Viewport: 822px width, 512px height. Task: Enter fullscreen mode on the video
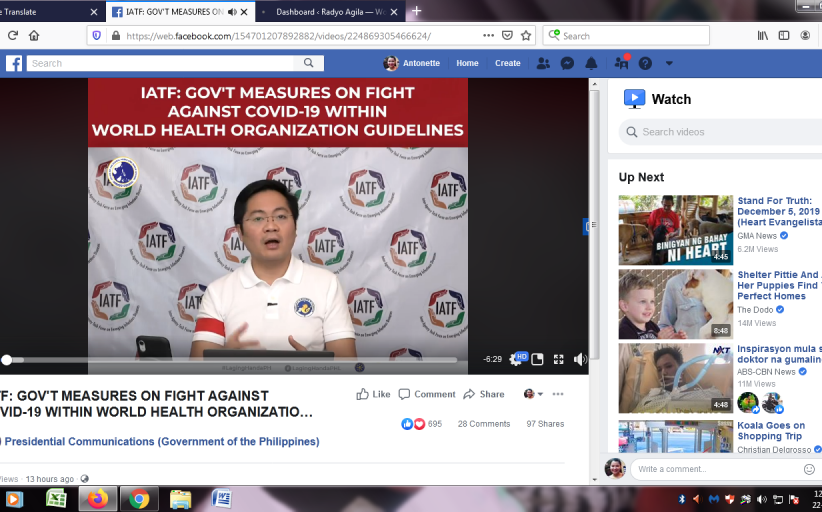(x=559, y=359)
